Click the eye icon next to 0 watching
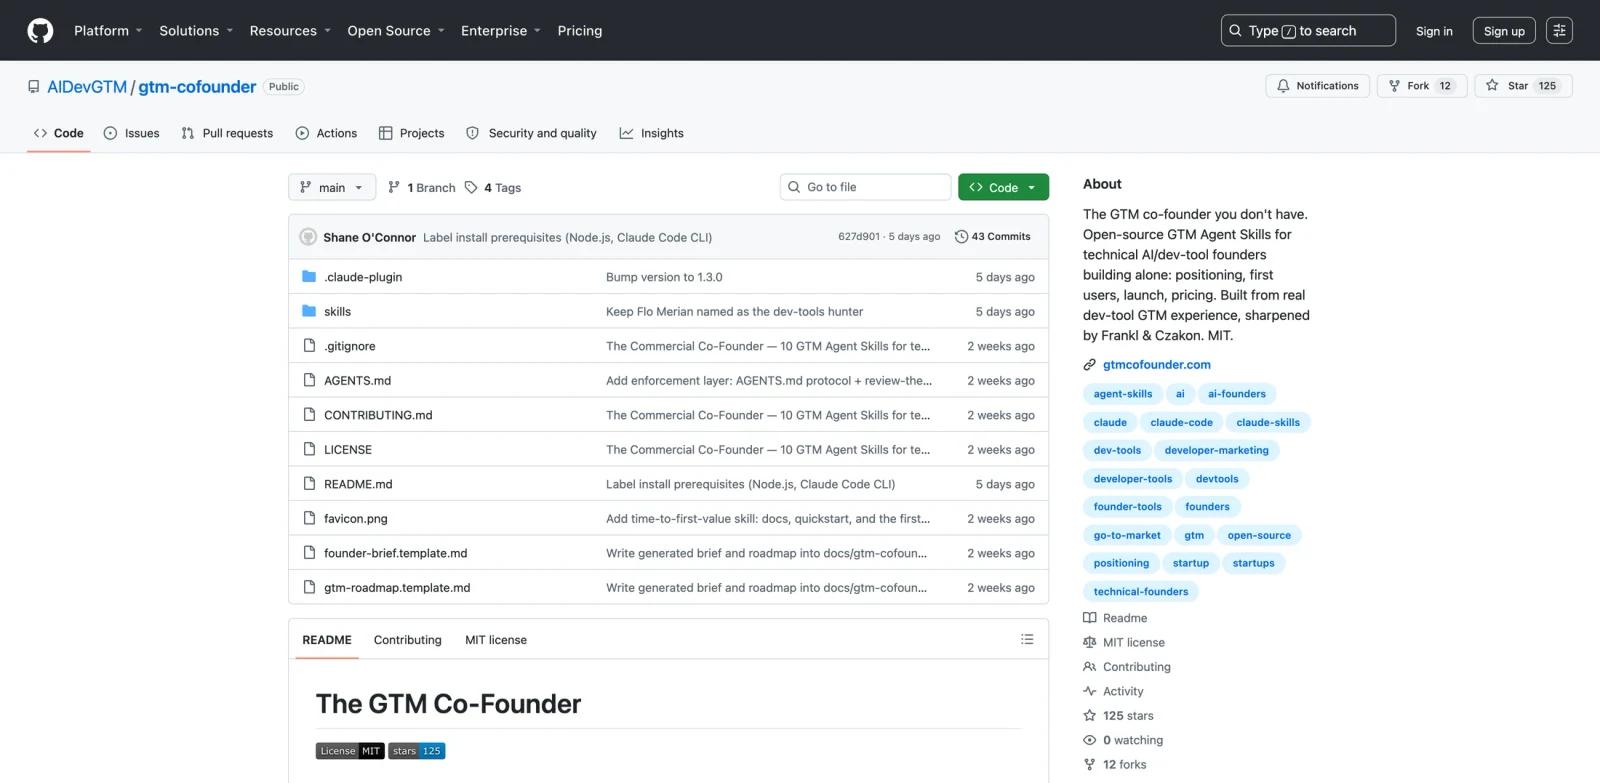Screen dimensions: 1600x783 tap(1090, 740)
